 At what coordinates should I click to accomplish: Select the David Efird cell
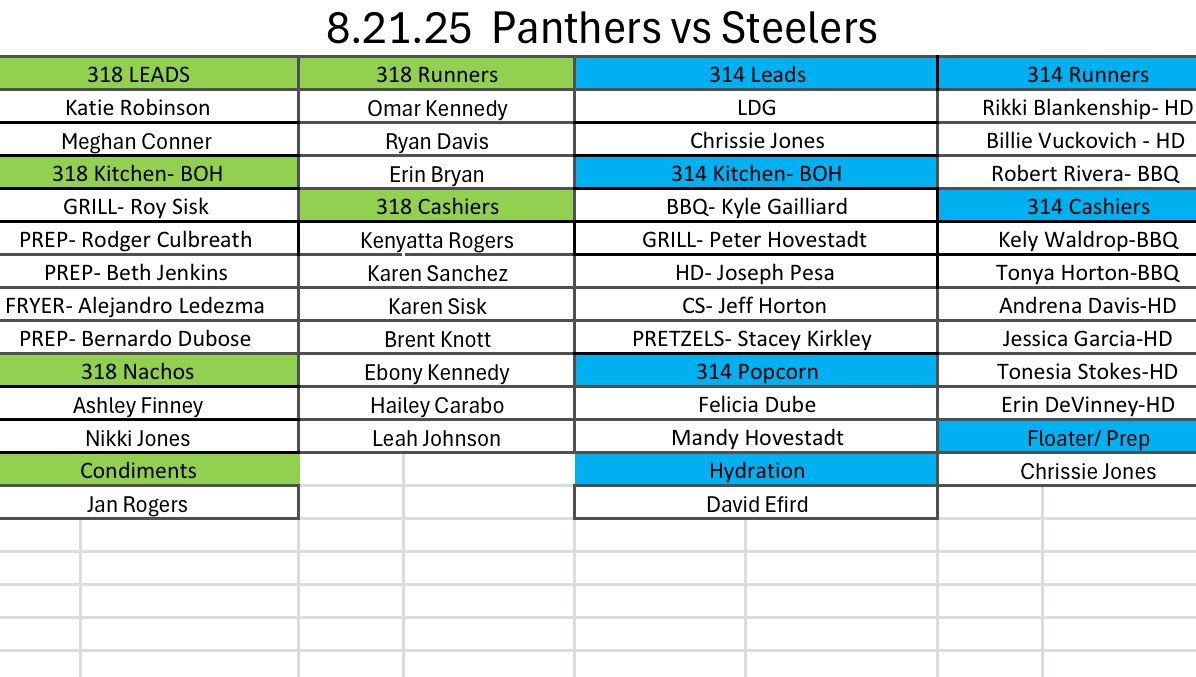point(756,504)
